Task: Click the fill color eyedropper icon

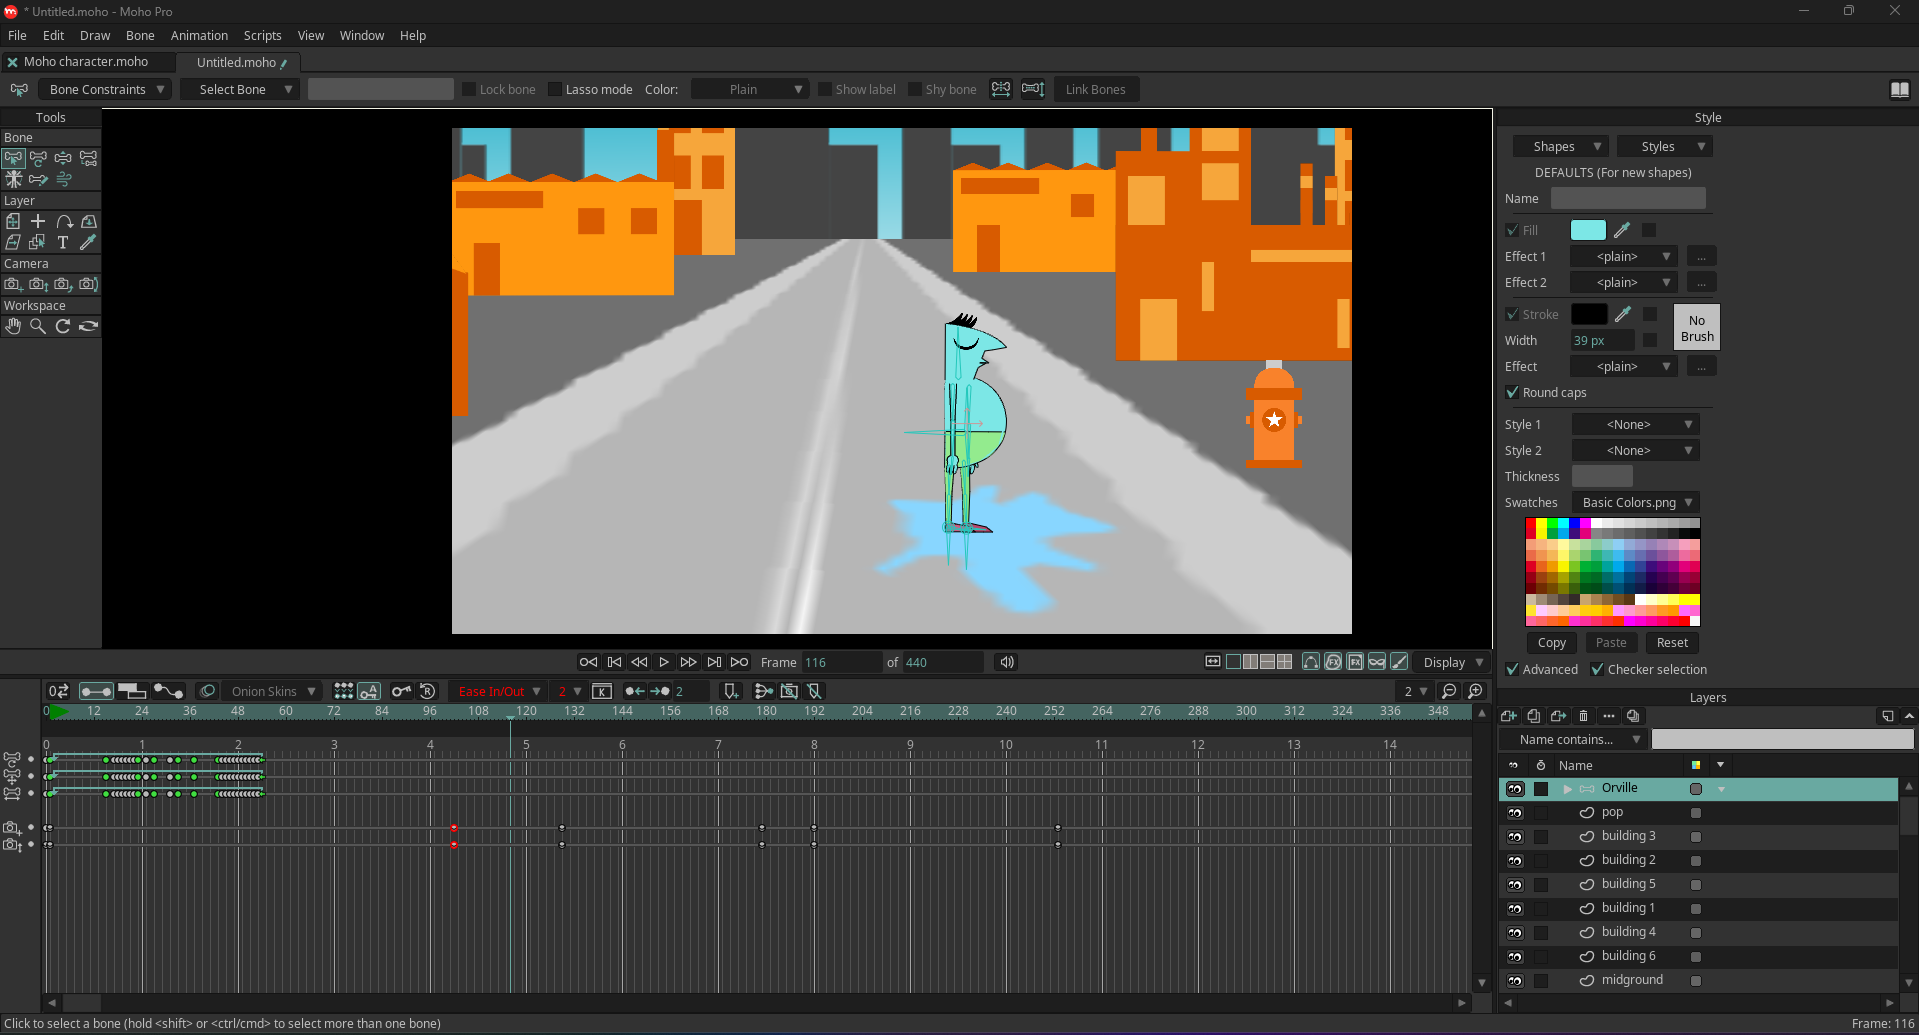Action: [1622, 230]
